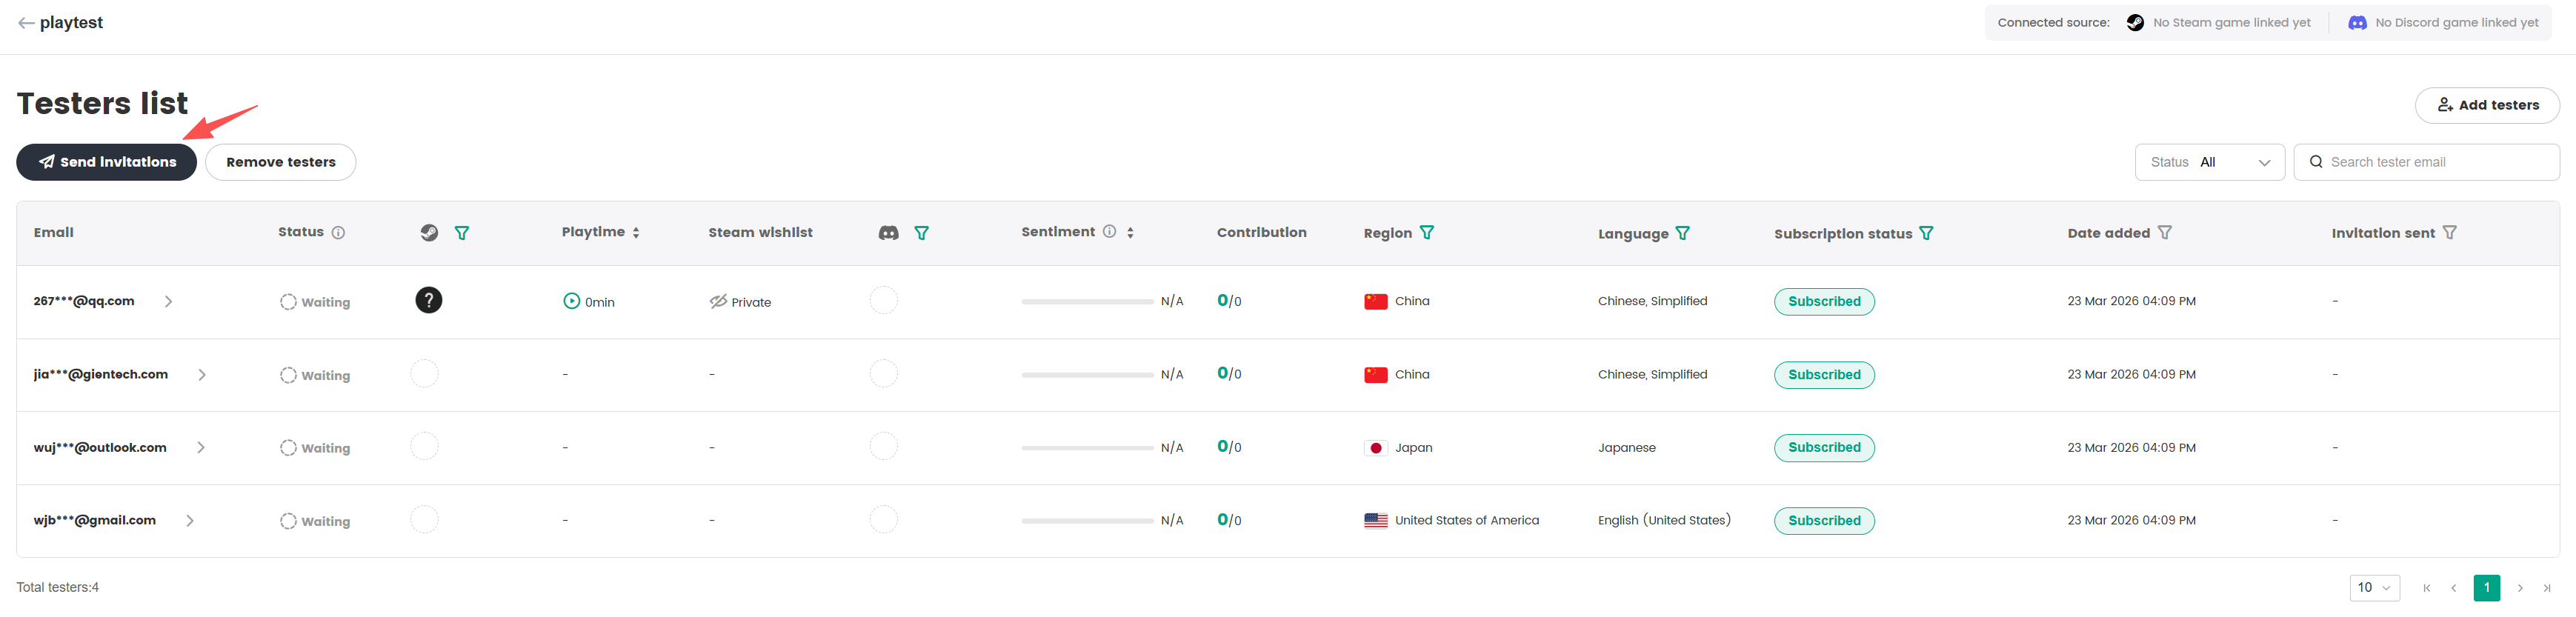Open the Add testers dialog
This screenshot has width=2576, height=617.
(2487, 105)
